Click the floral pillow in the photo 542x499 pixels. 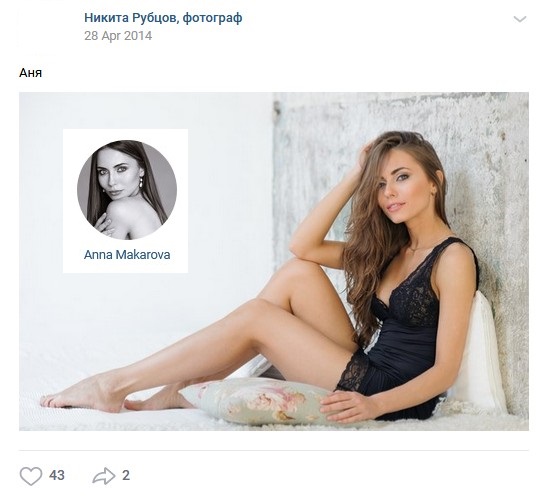(x=258, y=401)
